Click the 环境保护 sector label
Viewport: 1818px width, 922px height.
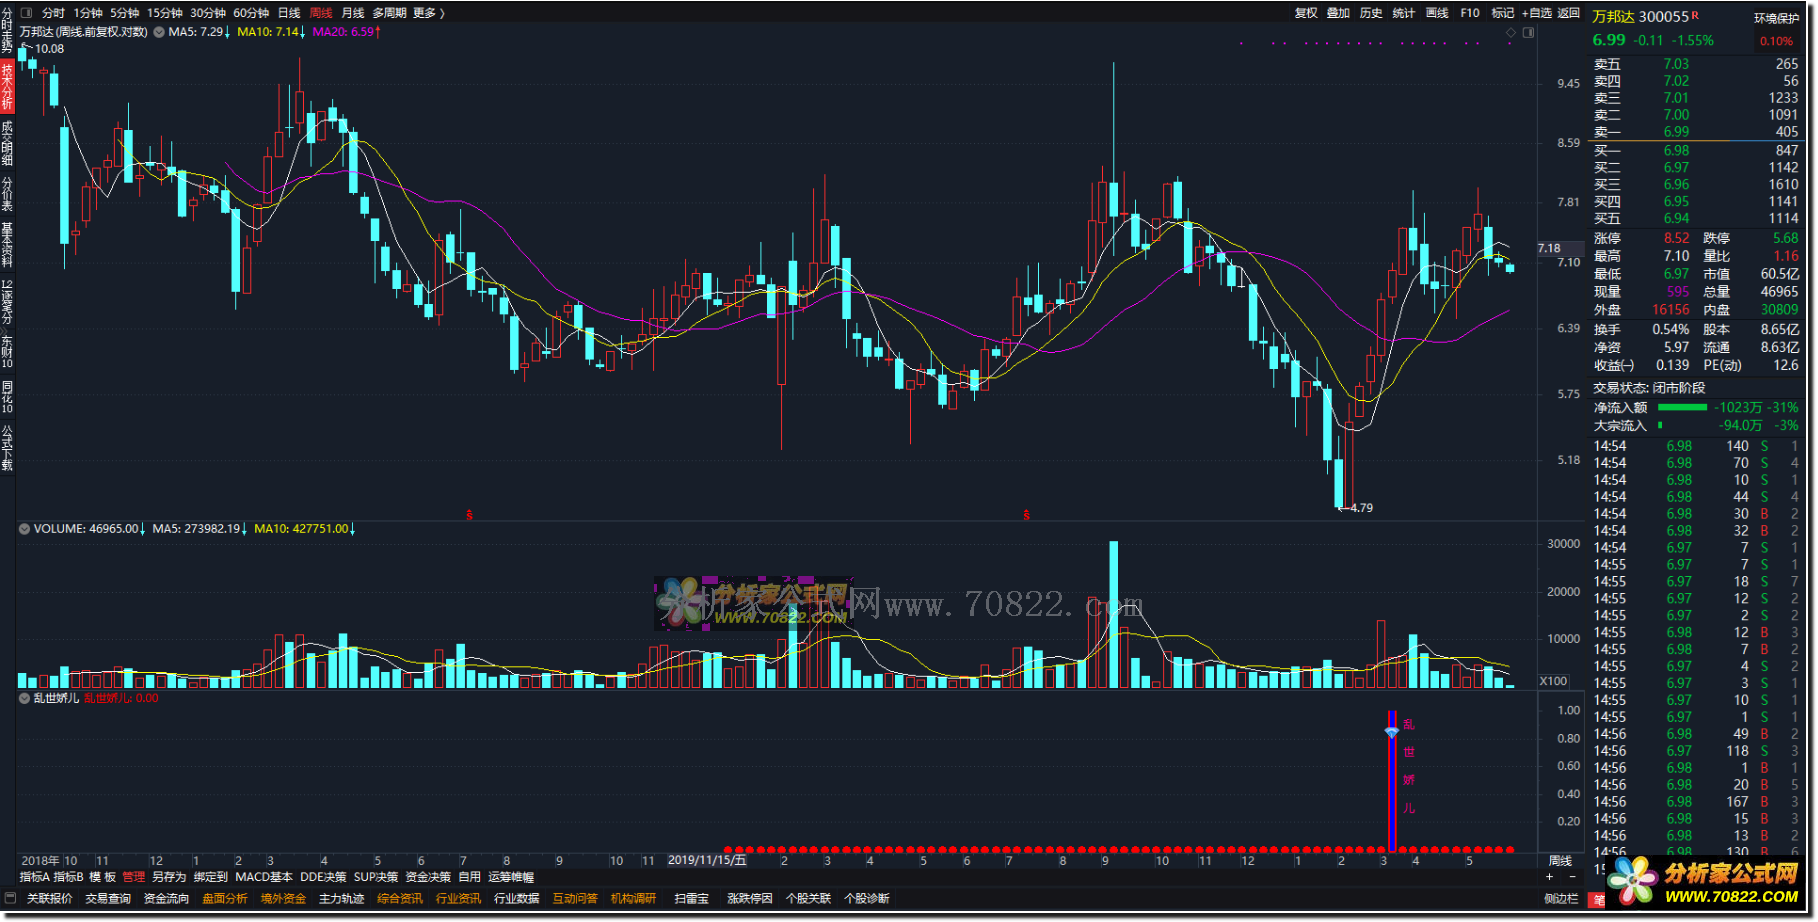(x=1776, y=18)
